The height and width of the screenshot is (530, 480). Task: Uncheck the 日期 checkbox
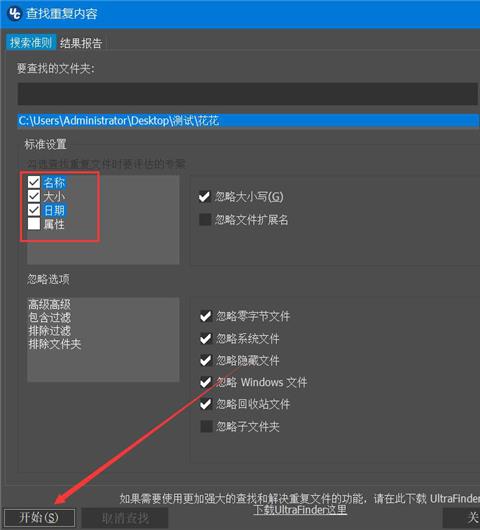pos(34,210)
